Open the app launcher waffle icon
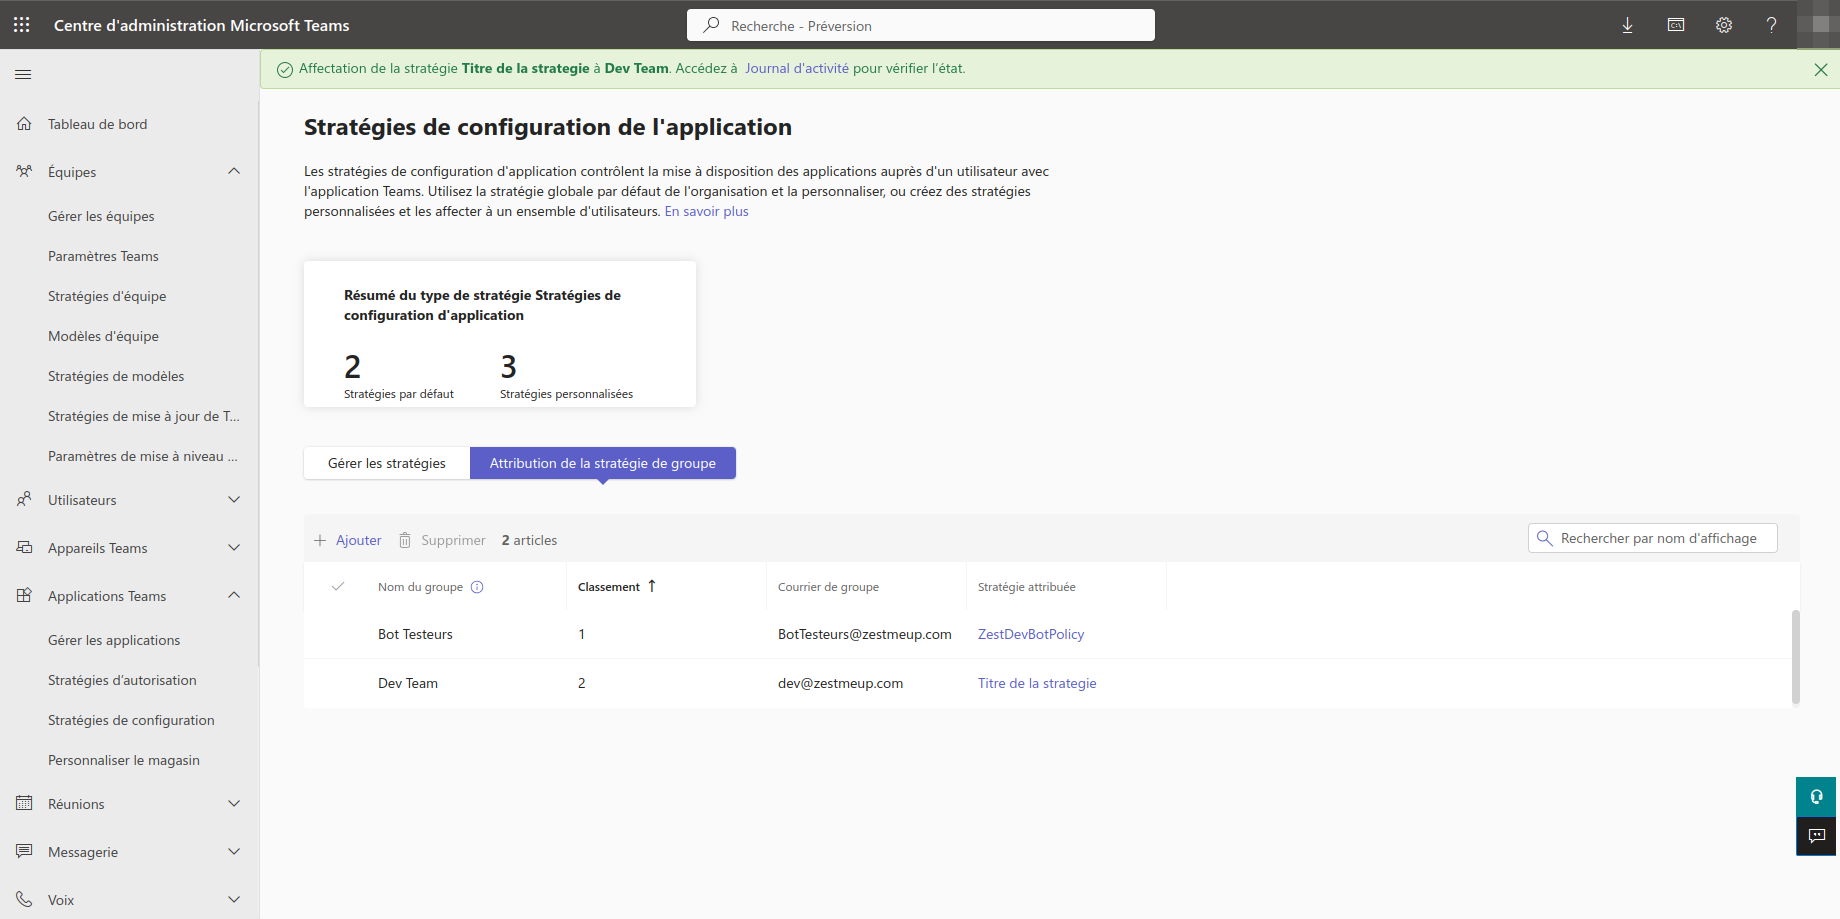This screenshot has height=919, width=1840. click(22, 25)
